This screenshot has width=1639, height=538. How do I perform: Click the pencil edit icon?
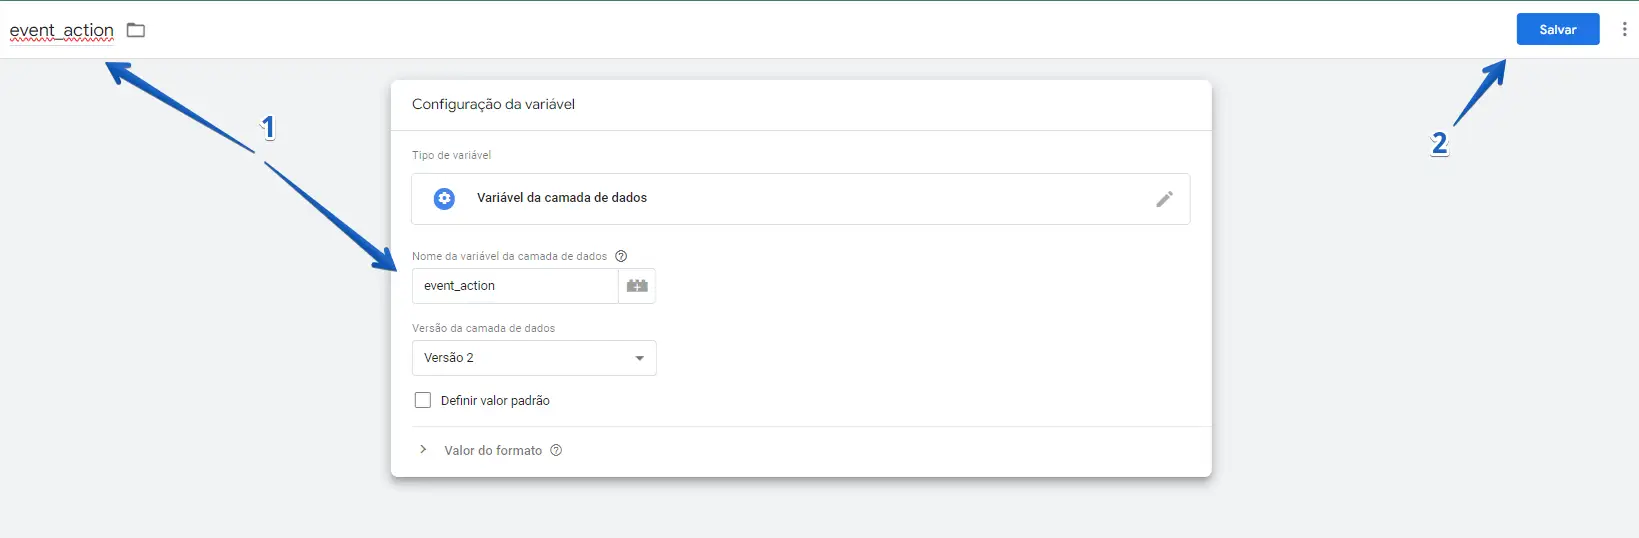pyautogui.click(x=1164, y=199)
